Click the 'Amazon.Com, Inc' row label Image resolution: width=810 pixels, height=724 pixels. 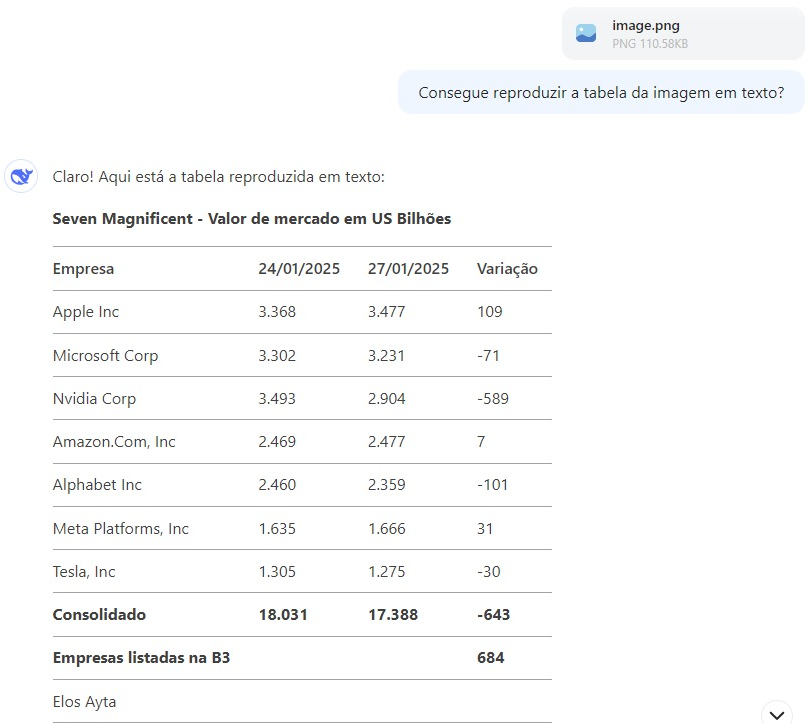tap(114, 442)
